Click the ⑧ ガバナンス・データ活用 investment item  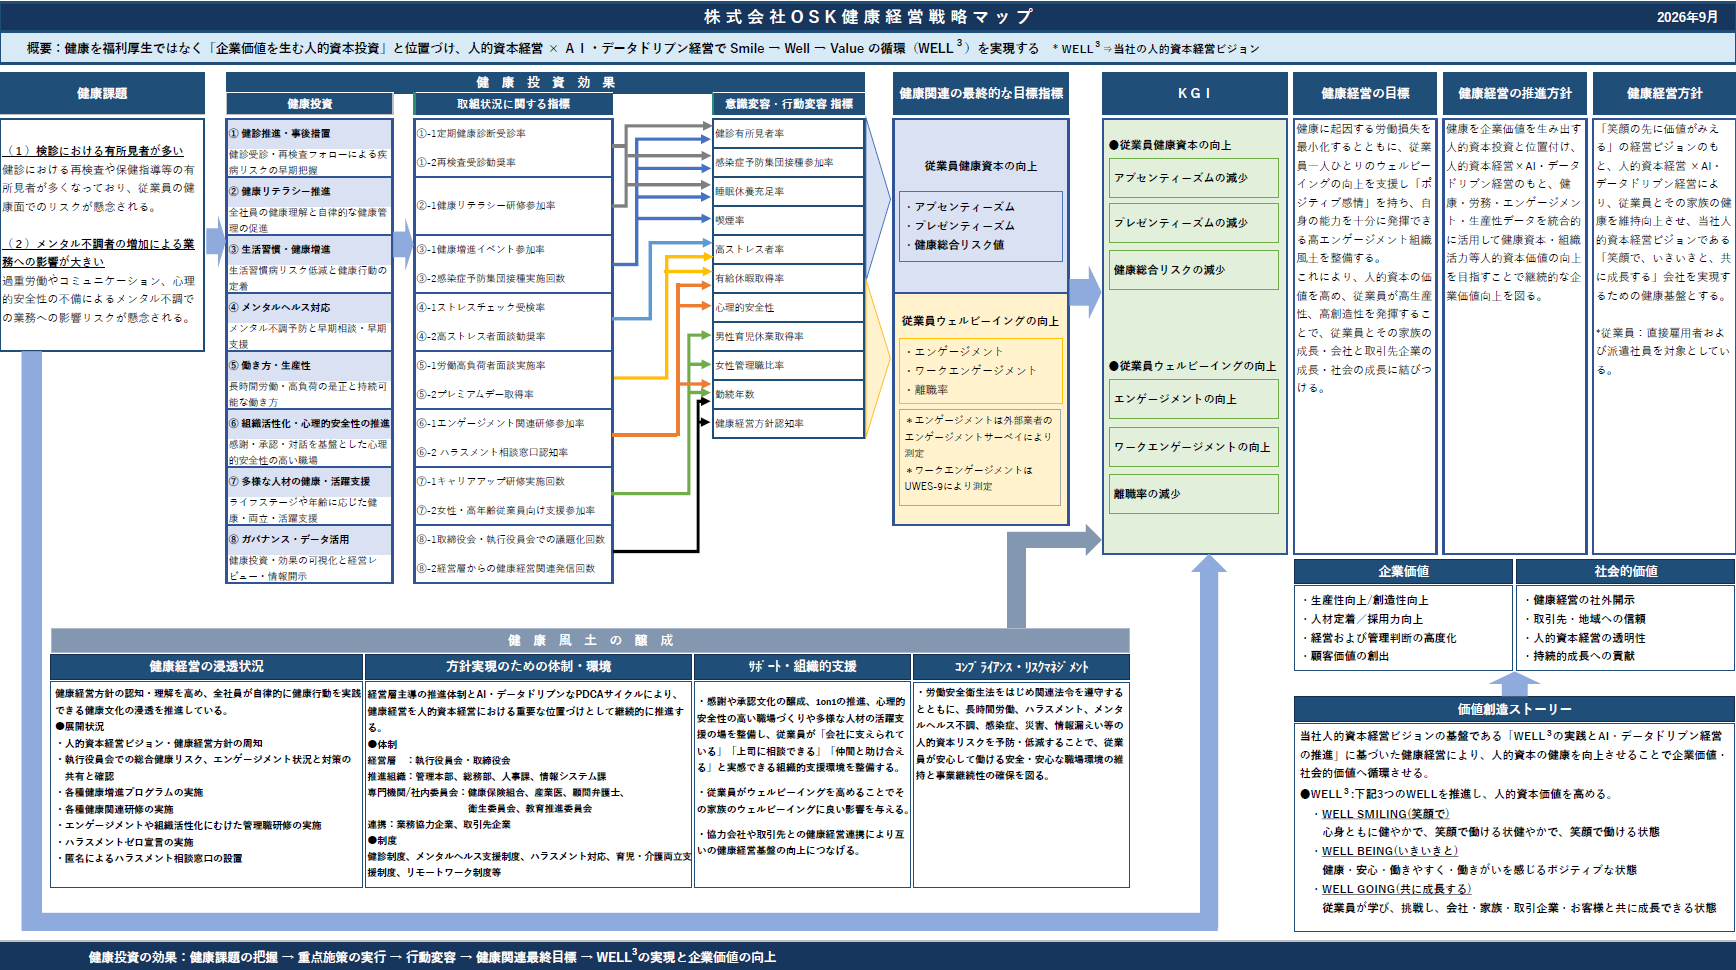[x=309, y=539]
